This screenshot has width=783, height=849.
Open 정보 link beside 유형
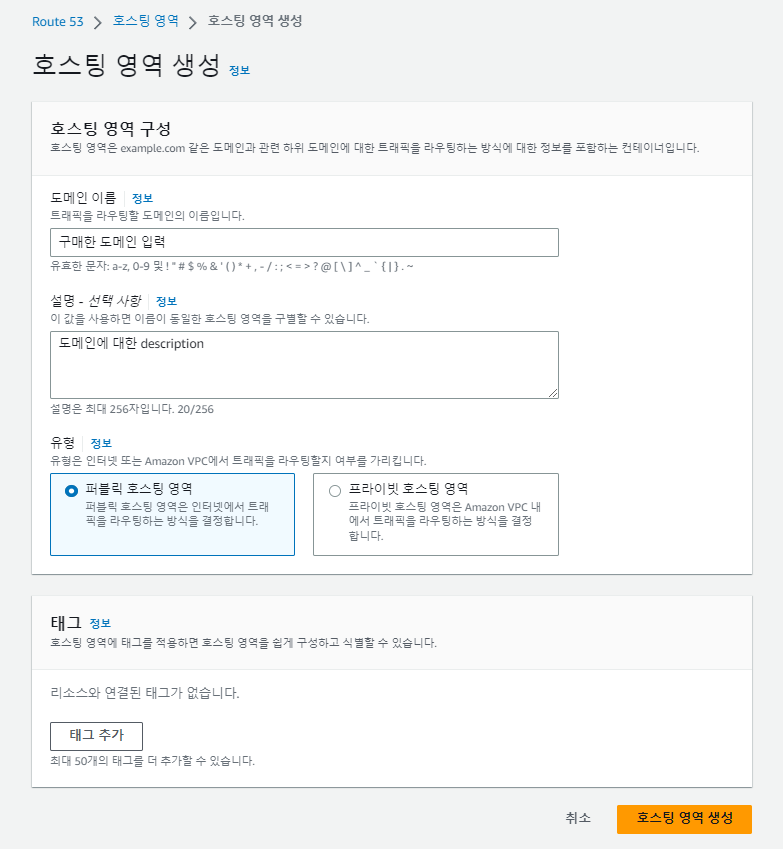101,443
